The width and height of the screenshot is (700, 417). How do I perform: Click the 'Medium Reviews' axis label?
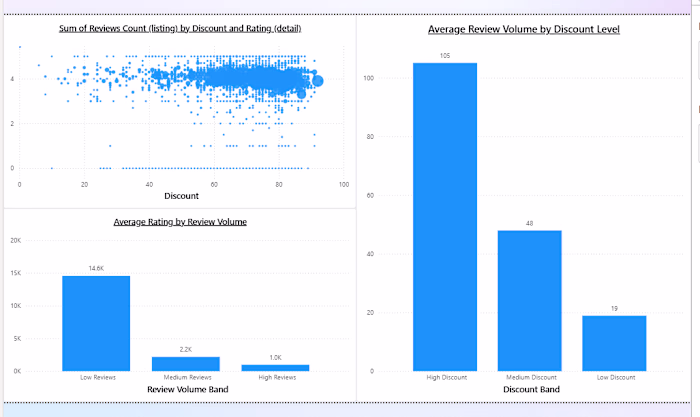tap(188, 377)
